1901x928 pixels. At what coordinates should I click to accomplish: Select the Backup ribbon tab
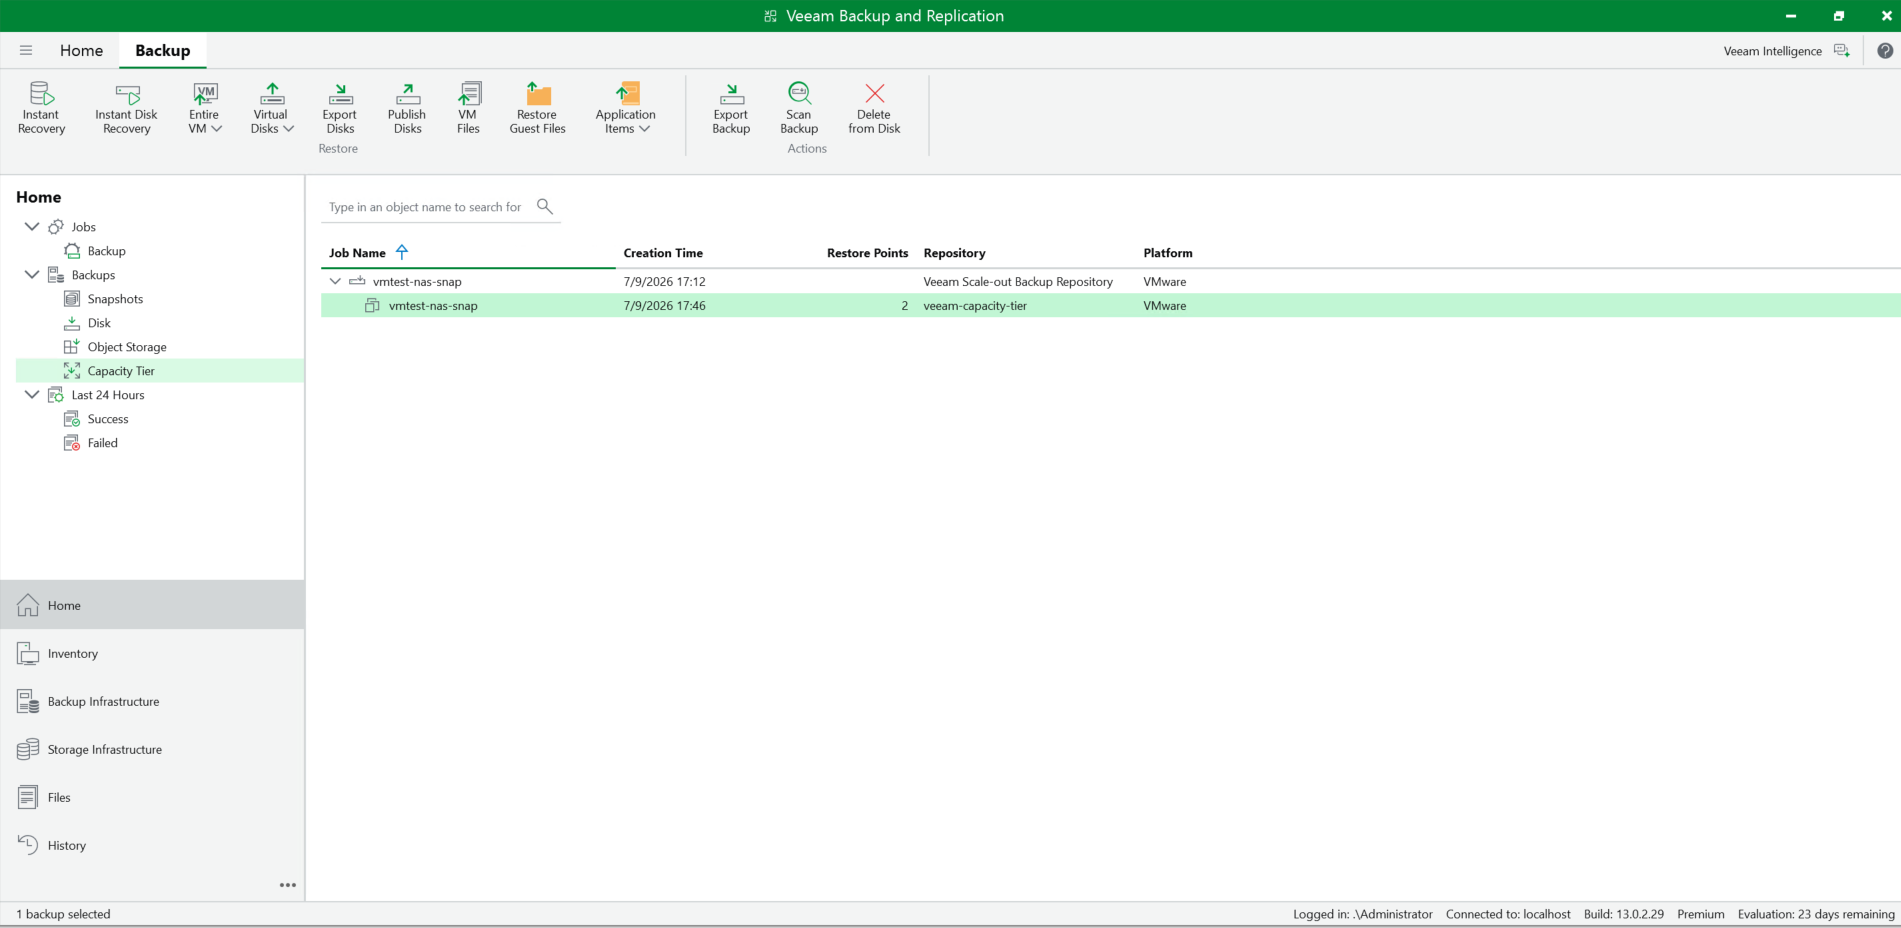163,51
